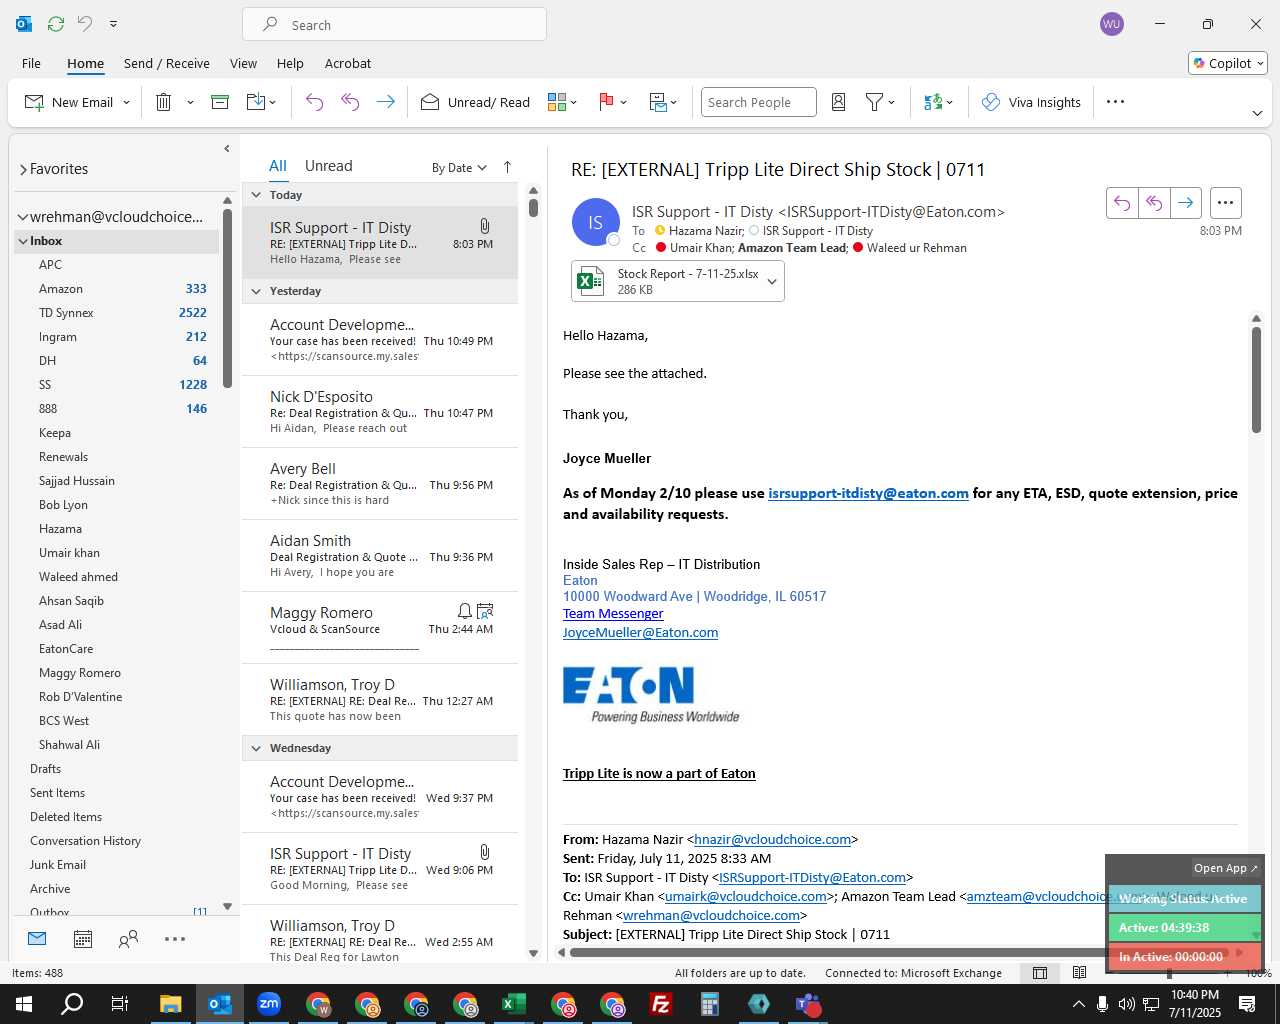Open Excel from the Windows taskbar
Screen dimensions: 1280x1024
tap(513, 1004)
